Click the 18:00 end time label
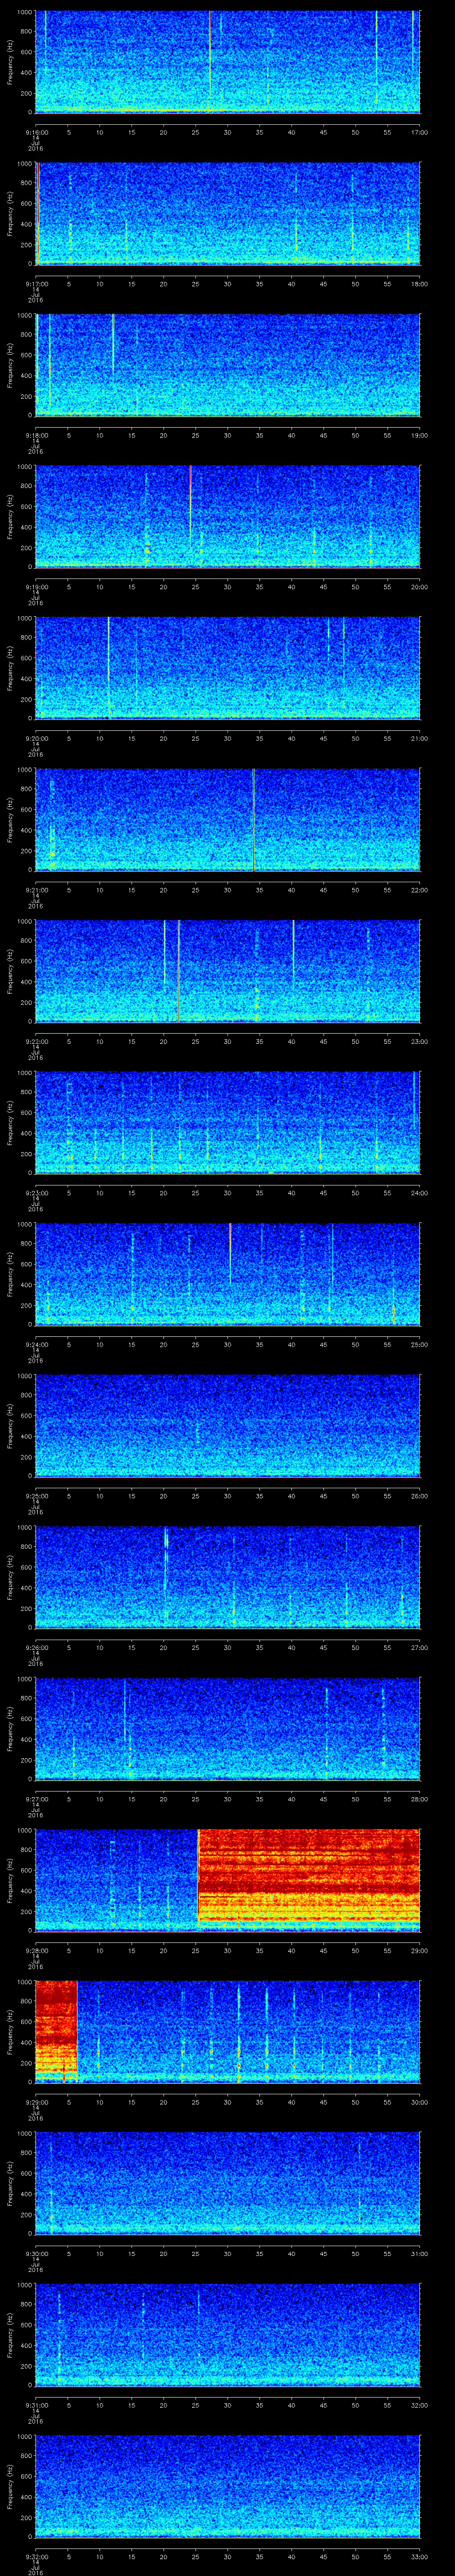455x2576 pixels. pos(419,284)
